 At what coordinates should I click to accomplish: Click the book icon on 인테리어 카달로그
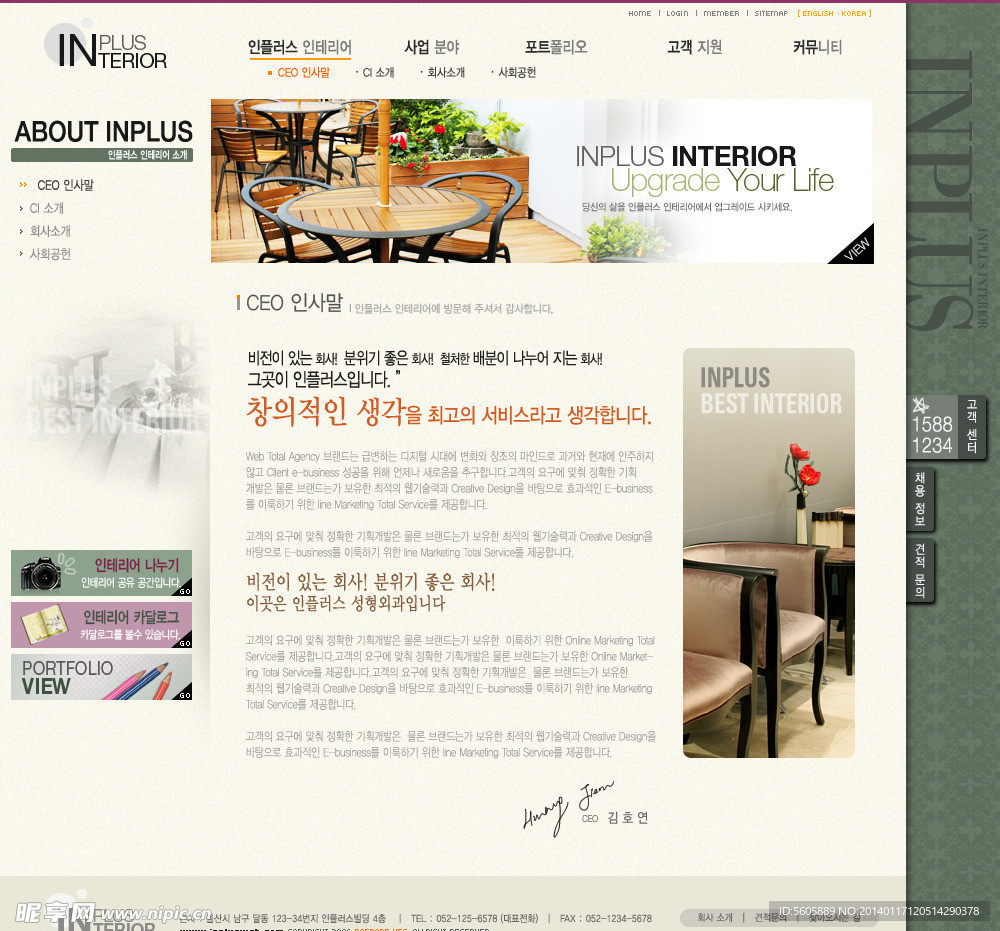[x=44, y=625]
